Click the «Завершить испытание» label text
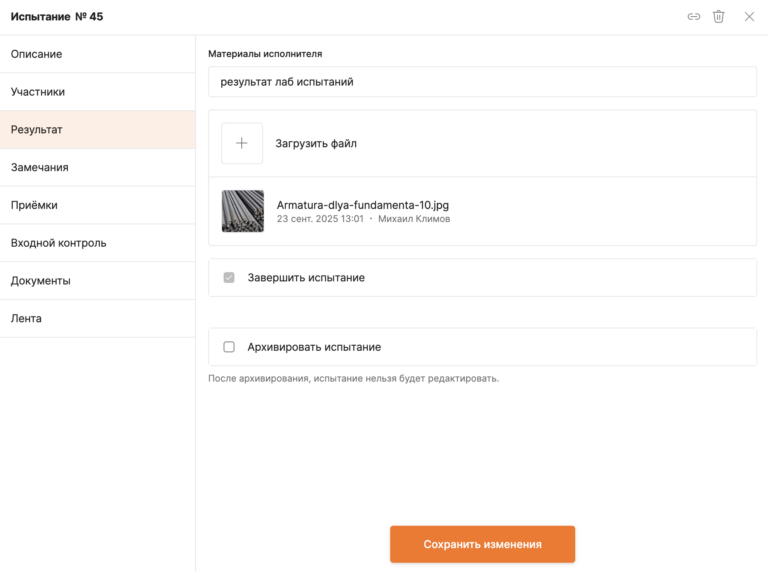 306,278
